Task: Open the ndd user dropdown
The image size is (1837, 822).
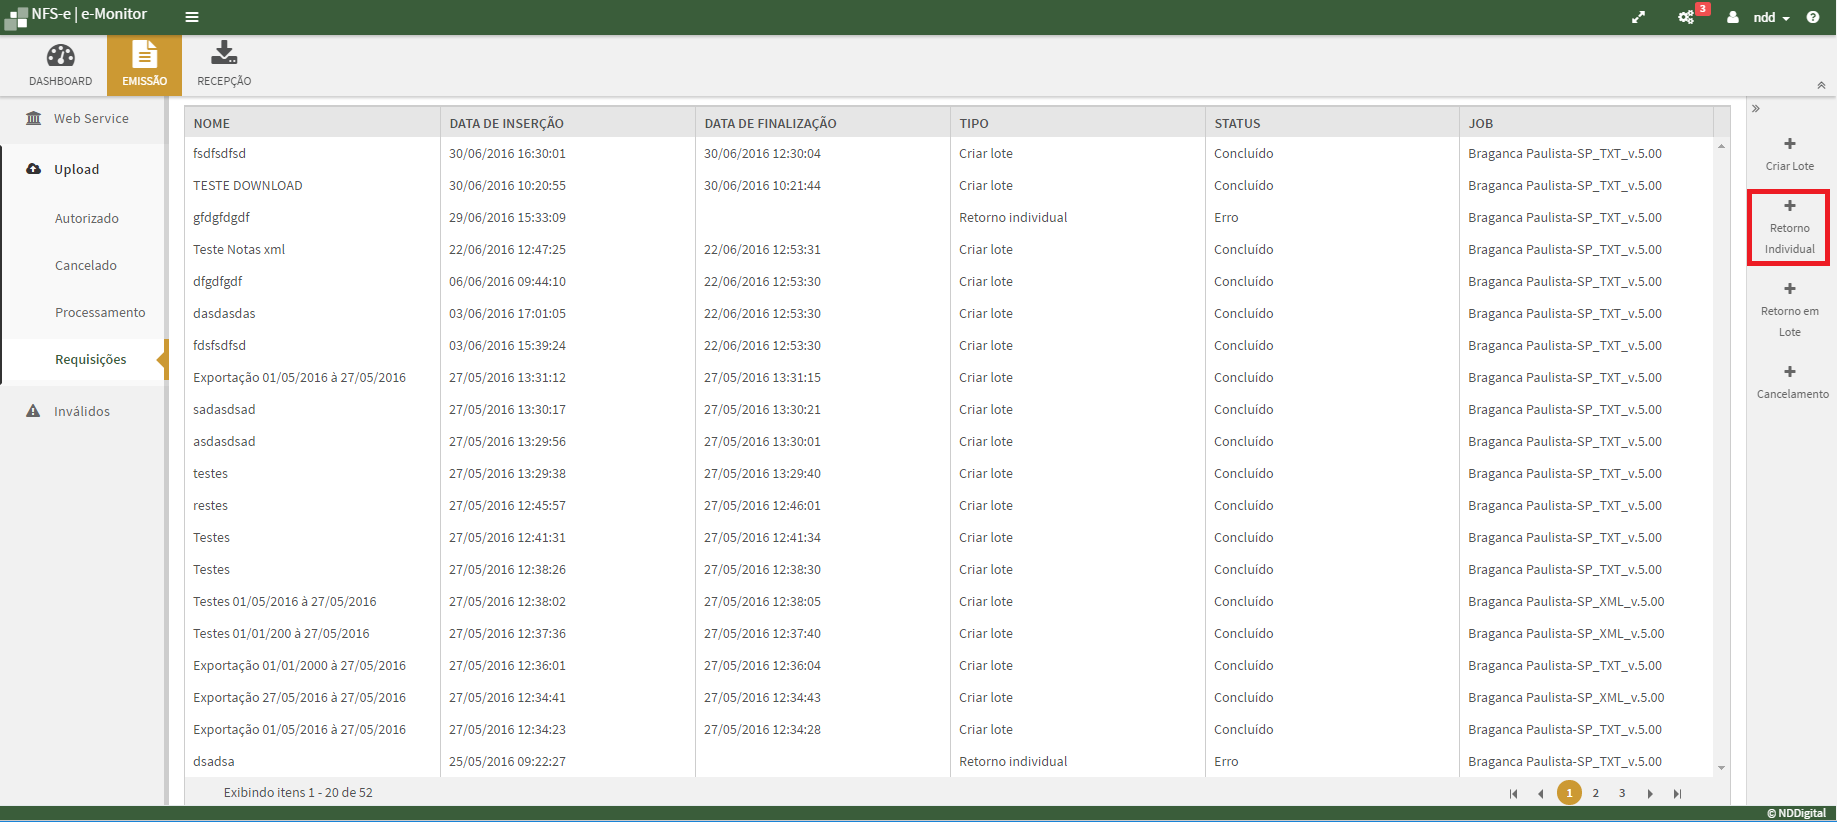Action: point(1770,17)
